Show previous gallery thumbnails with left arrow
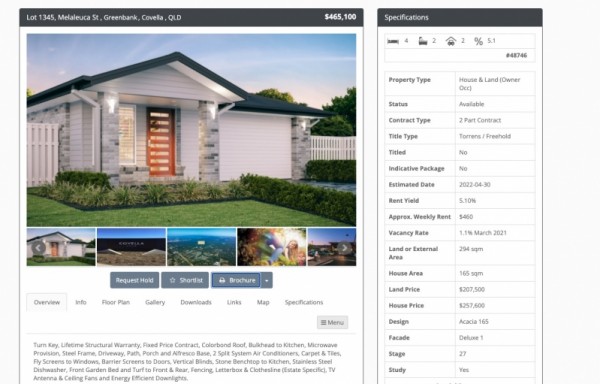600x384 pixels. pos(38,248)
